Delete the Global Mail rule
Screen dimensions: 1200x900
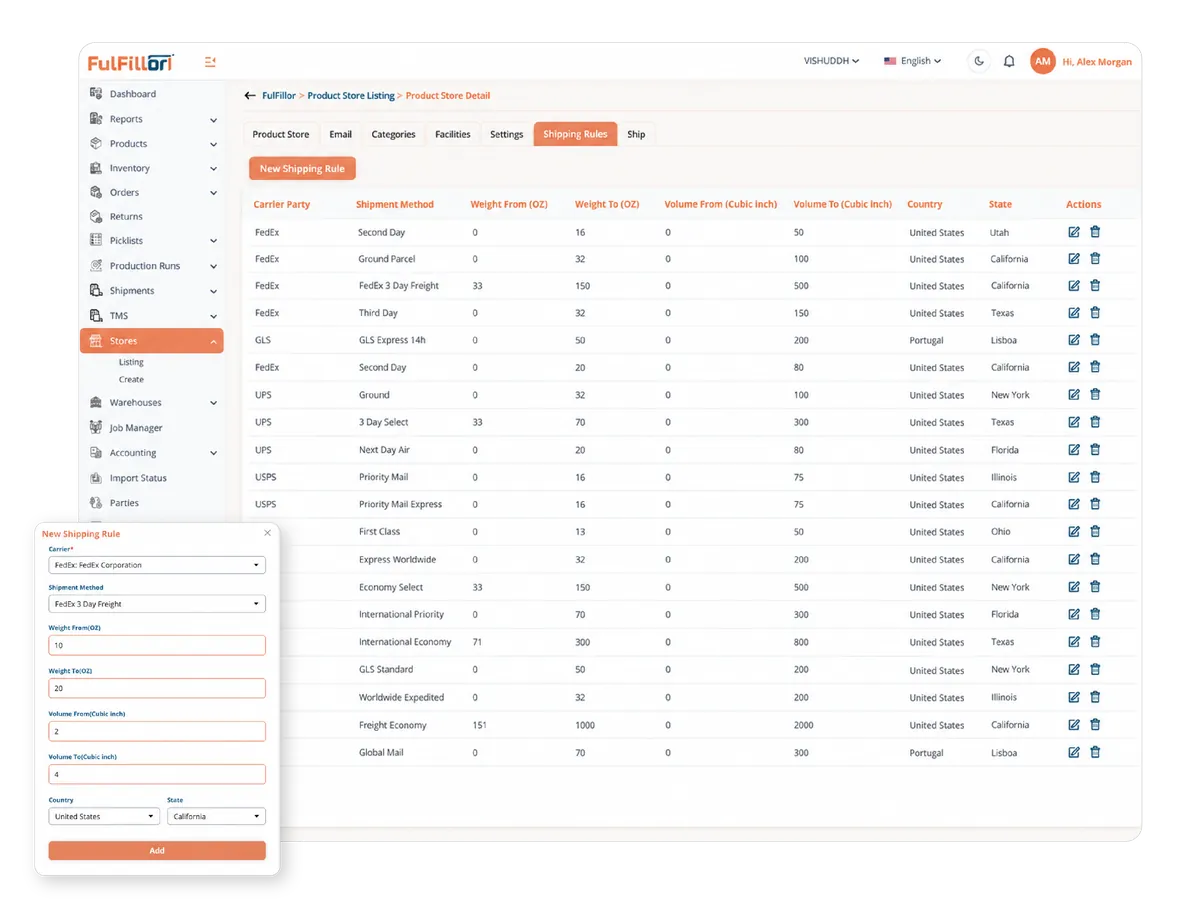click(x=1095, y=752)
